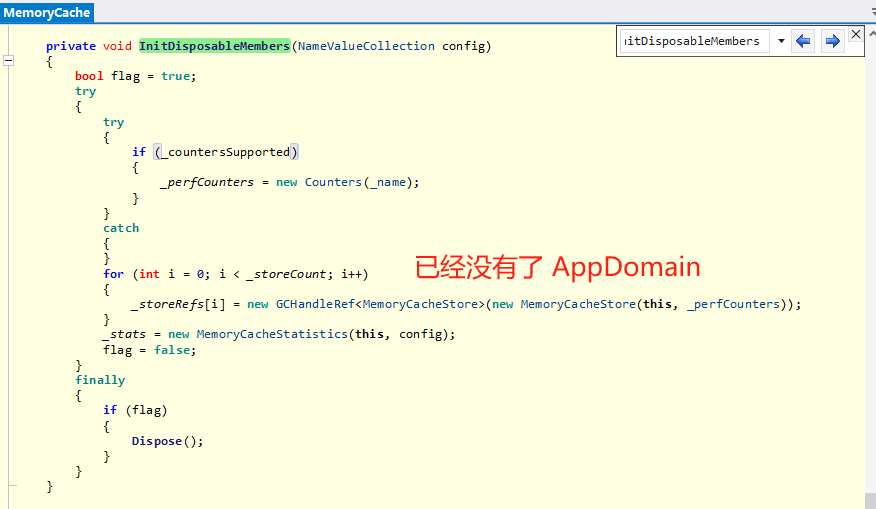Viewport: 876px width, 509px height.
Task: Switch to the MemoryCache tab
Action: (x=47, y=13)
